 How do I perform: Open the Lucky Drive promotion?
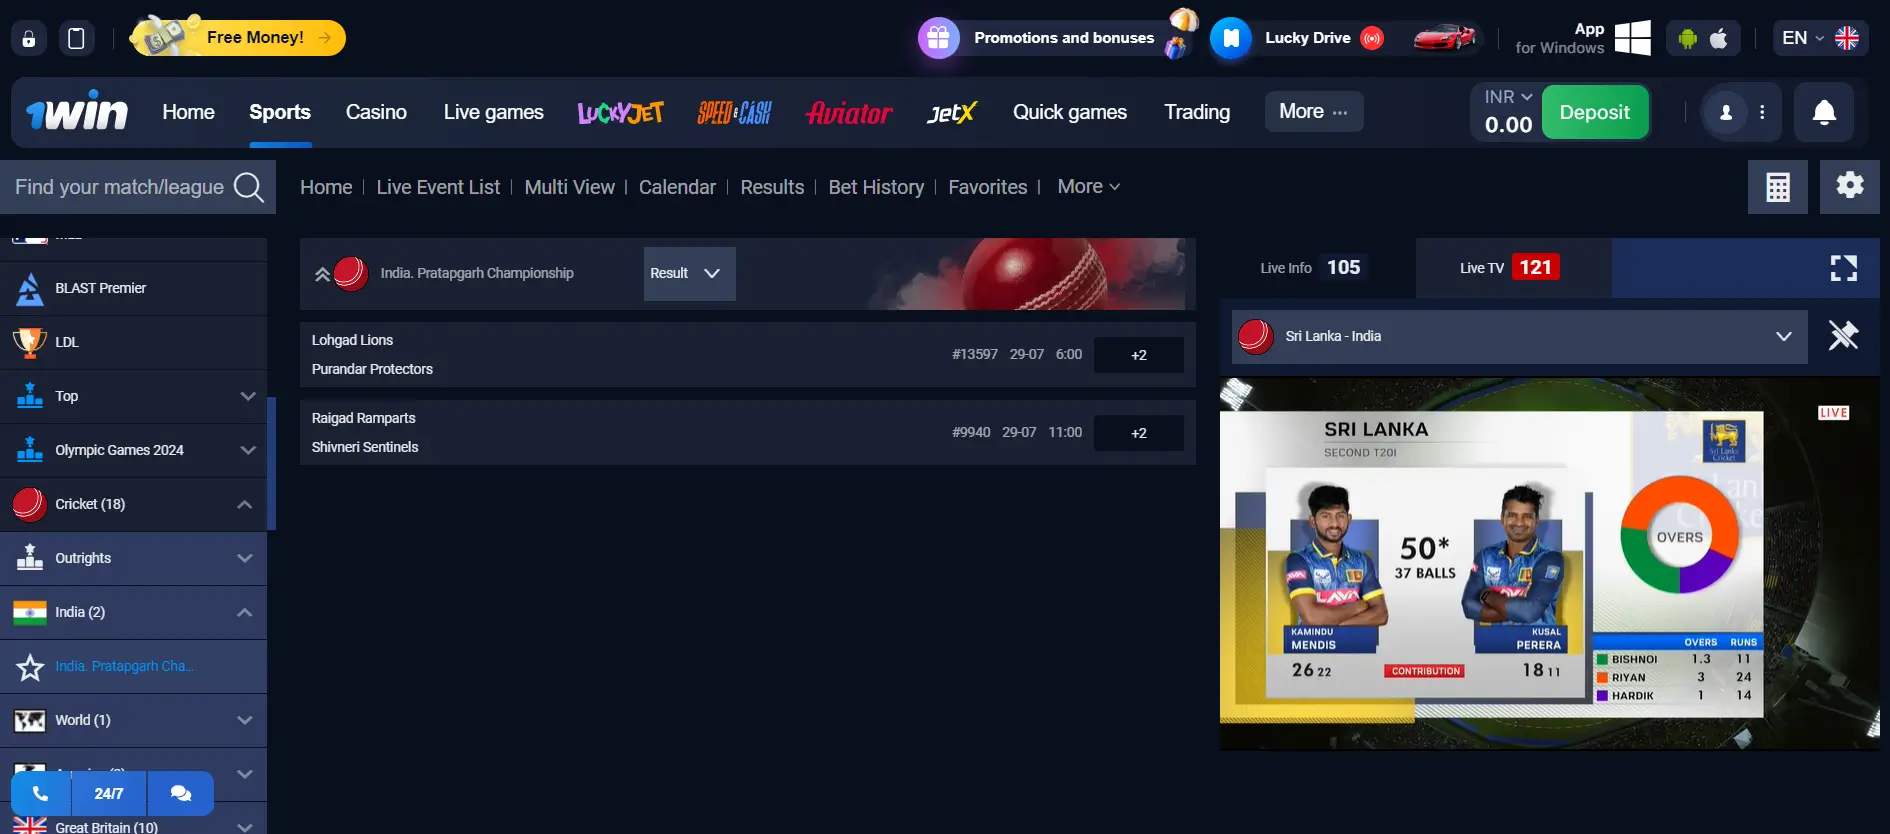click(1345, 38)
